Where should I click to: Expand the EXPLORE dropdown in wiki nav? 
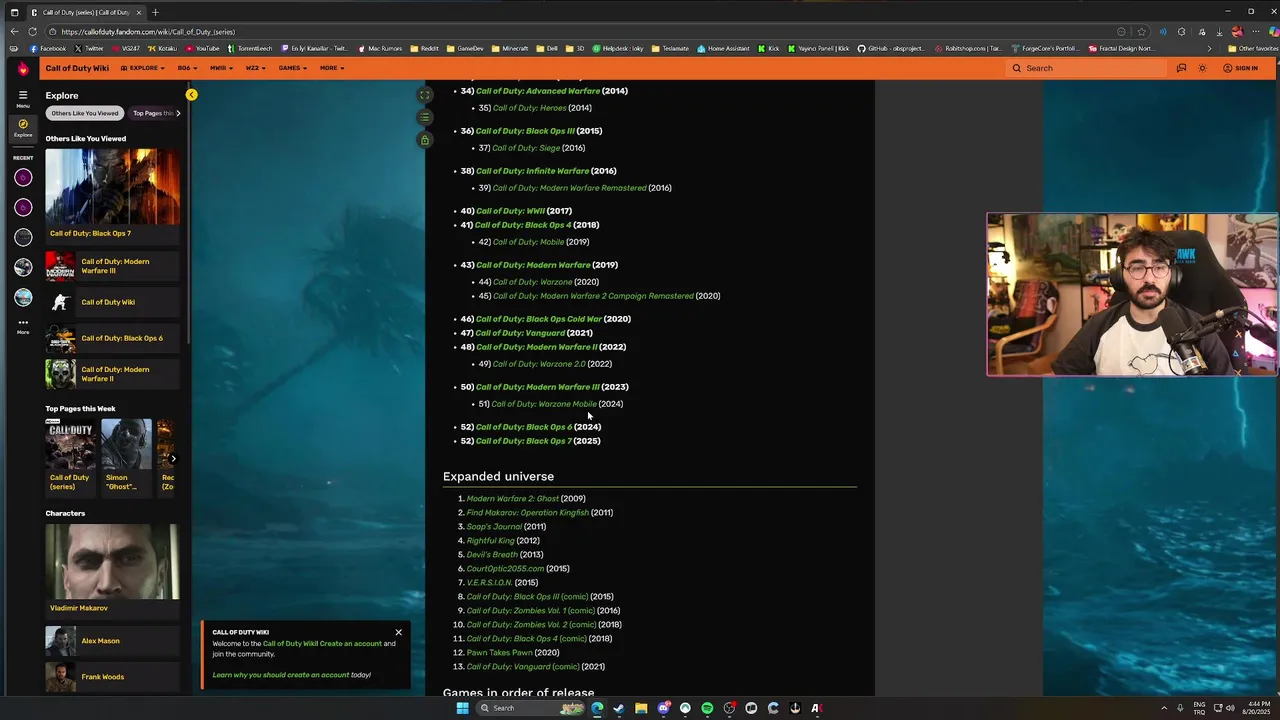click(x=143, y=68)
